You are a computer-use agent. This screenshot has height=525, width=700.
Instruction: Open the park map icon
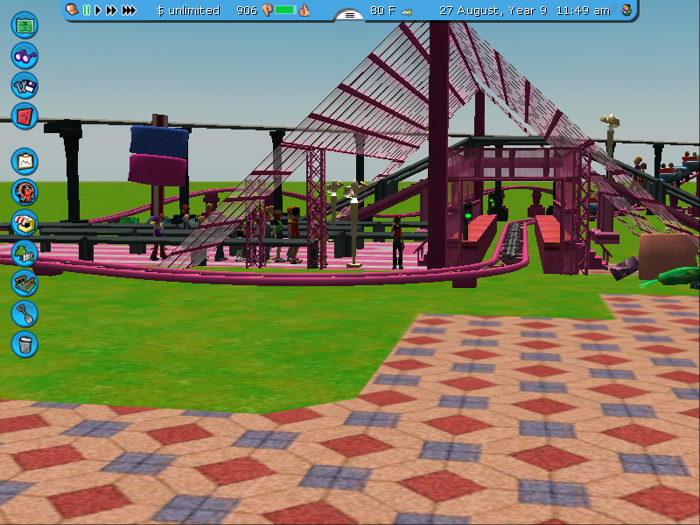point(25,25)
